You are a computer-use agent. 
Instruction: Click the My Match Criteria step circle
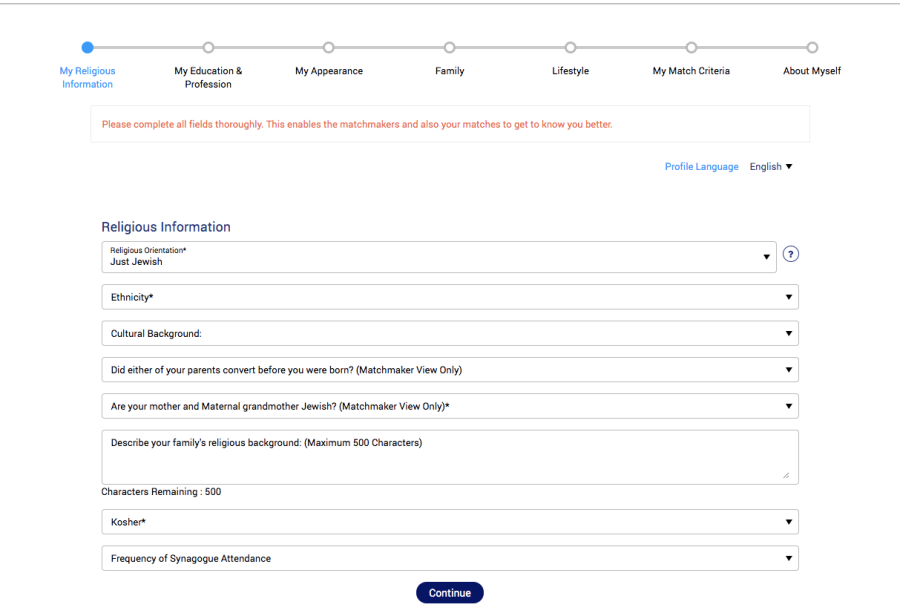pyautogui.click(x=691, y=48)
